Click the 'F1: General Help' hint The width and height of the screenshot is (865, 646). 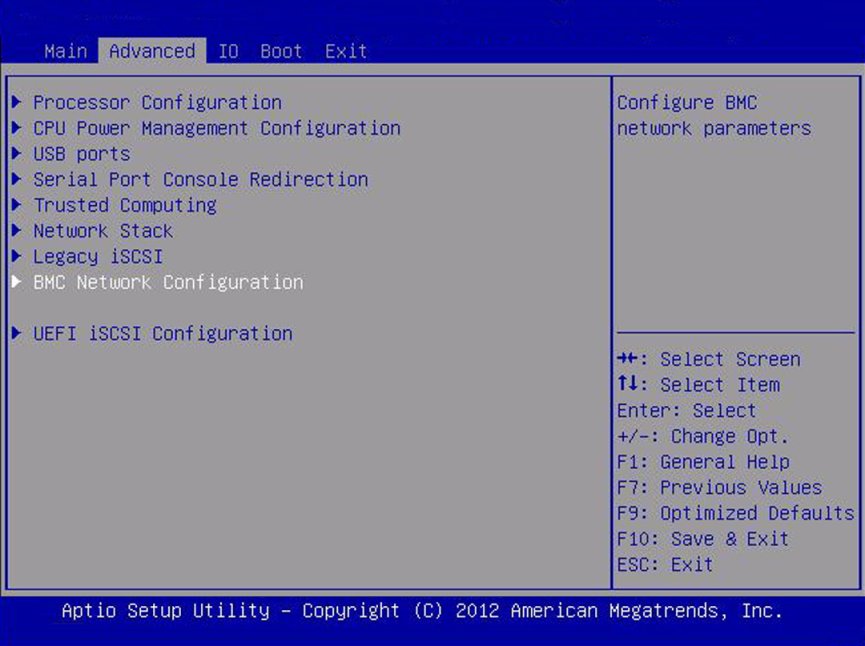pos(703,462)
